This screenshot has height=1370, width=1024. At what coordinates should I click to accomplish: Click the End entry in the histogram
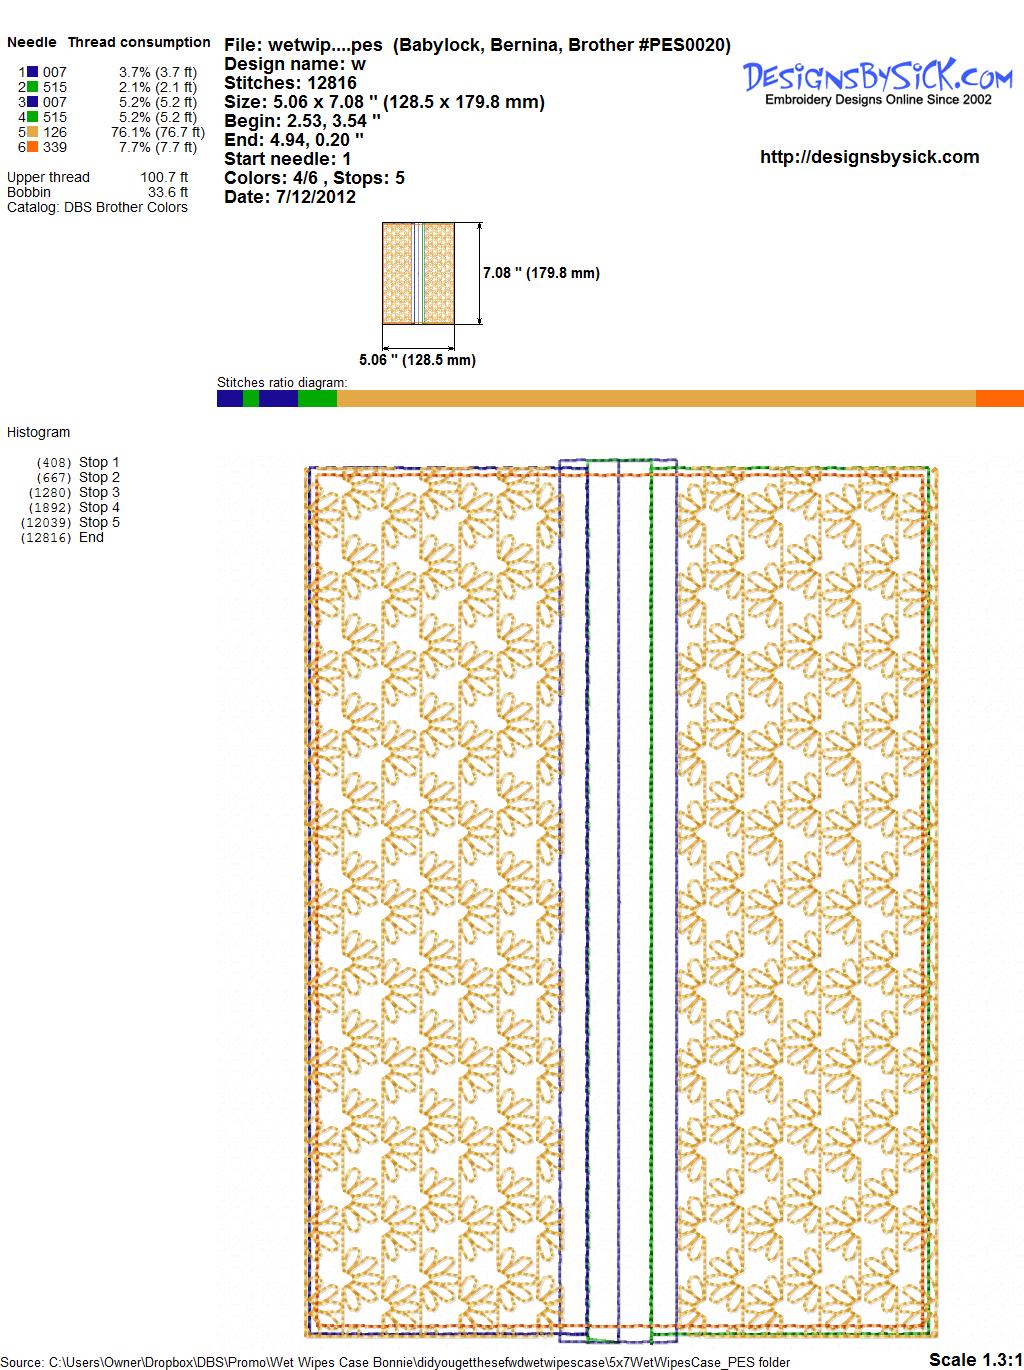[91, 537]
